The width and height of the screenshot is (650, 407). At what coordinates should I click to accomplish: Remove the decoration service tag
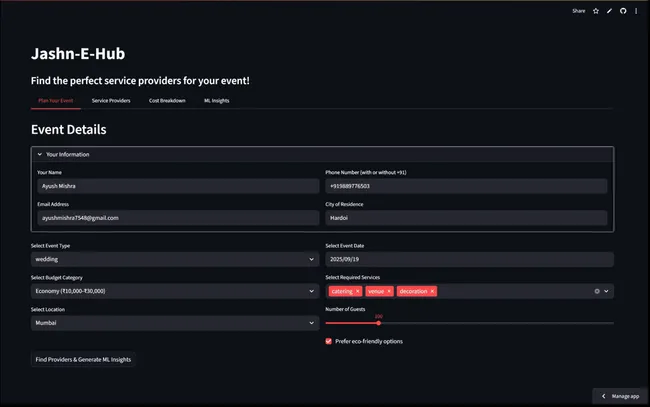[432, 291]
